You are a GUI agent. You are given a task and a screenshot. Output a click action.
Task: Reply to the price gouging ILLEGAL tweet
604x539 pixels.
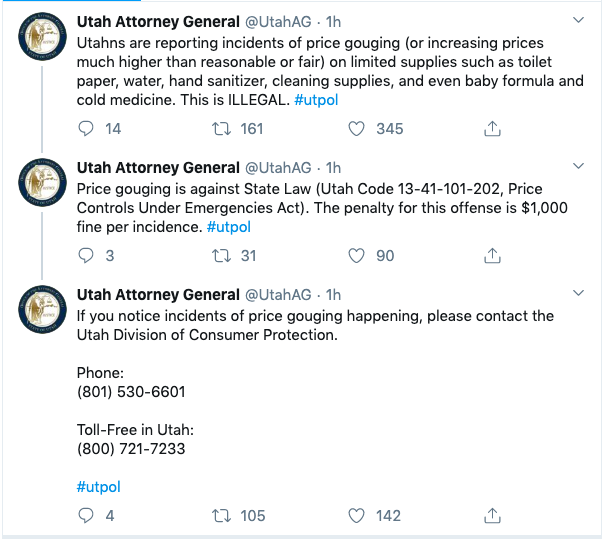click(x=86, y=128)
